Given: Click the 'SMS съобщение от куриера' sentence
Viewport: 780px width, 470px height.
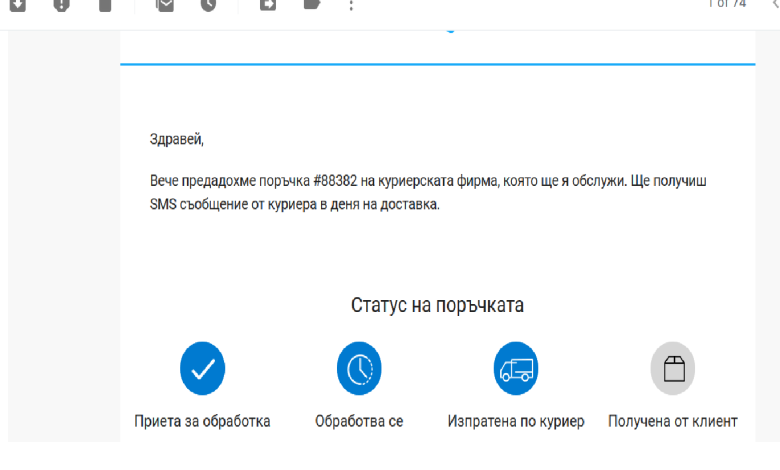Looking at the screenshot, I should point(295,204).
